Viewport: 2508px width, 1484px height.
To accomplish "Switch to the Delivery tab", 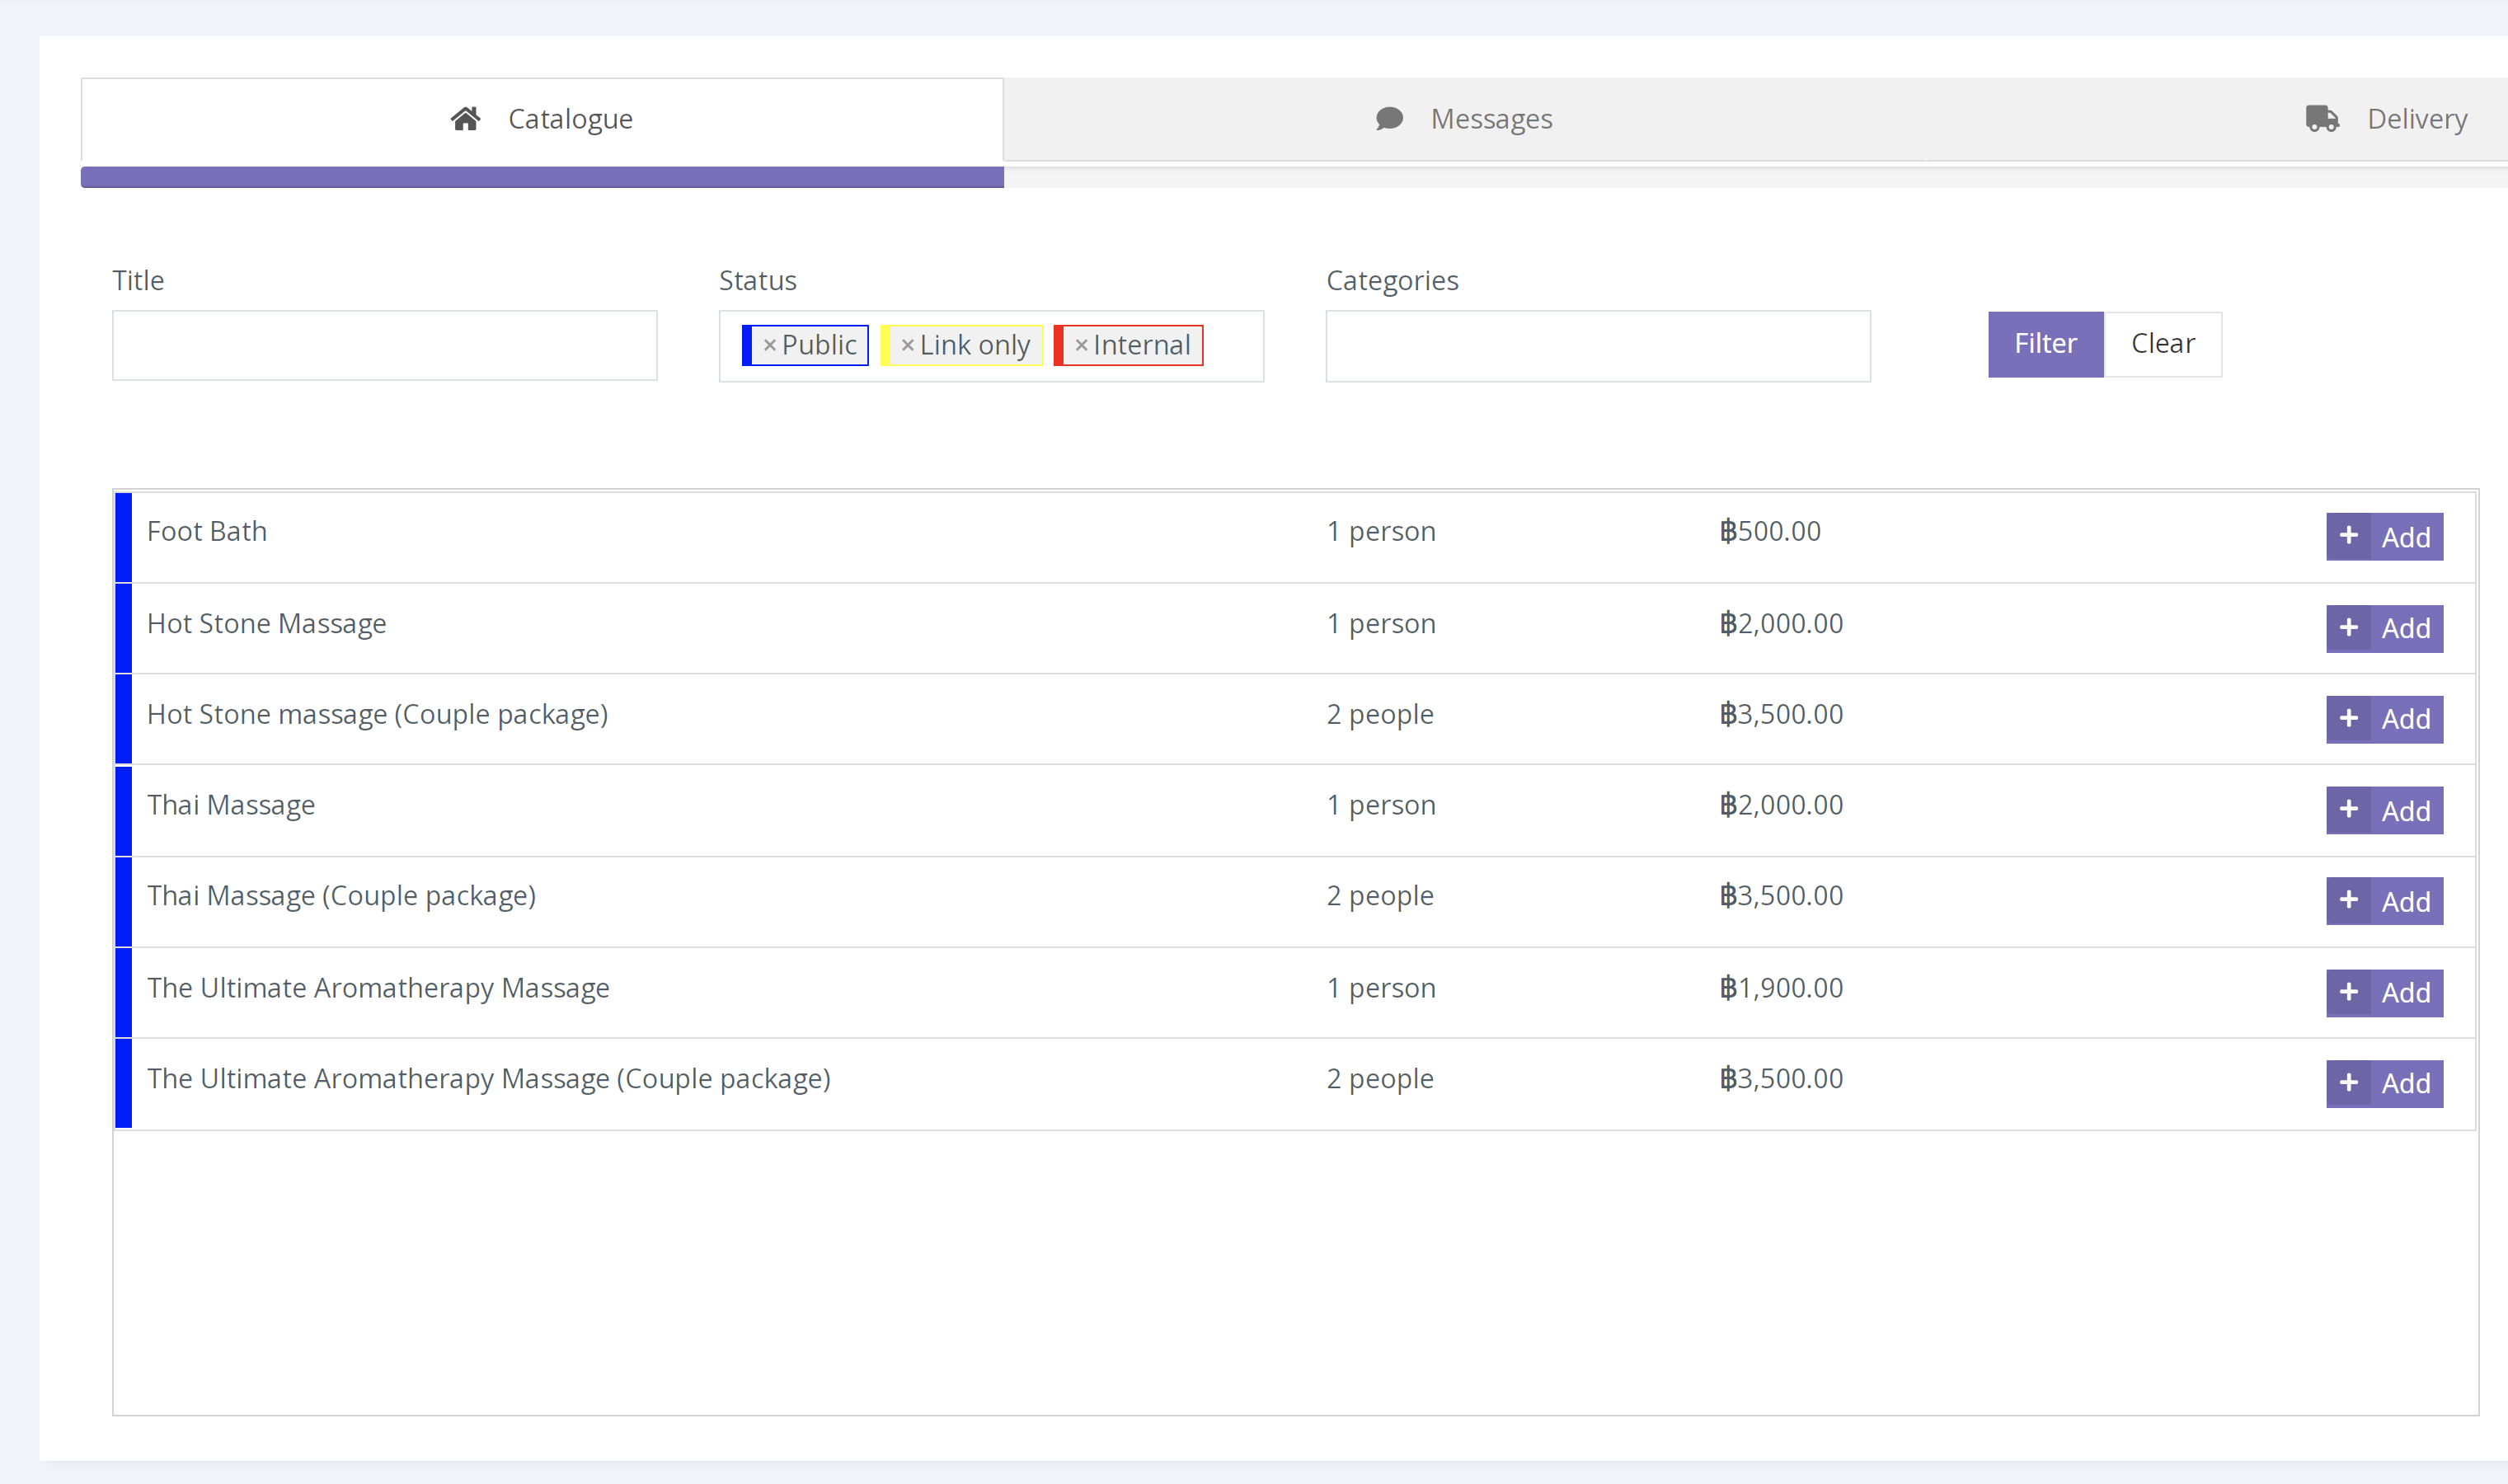I will (x=2386, y=120).
